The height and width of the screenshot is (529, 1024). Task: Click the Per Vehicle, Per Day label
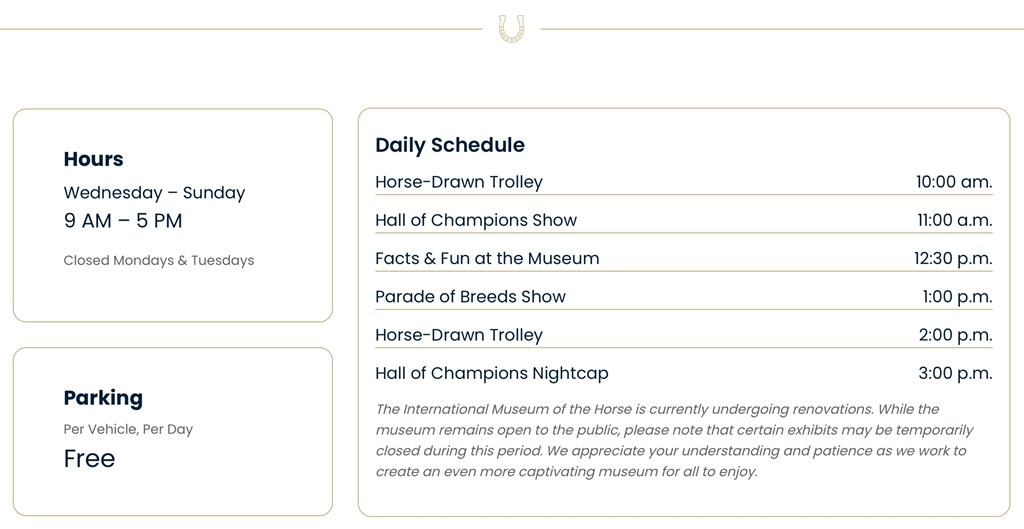click(128, 429)
